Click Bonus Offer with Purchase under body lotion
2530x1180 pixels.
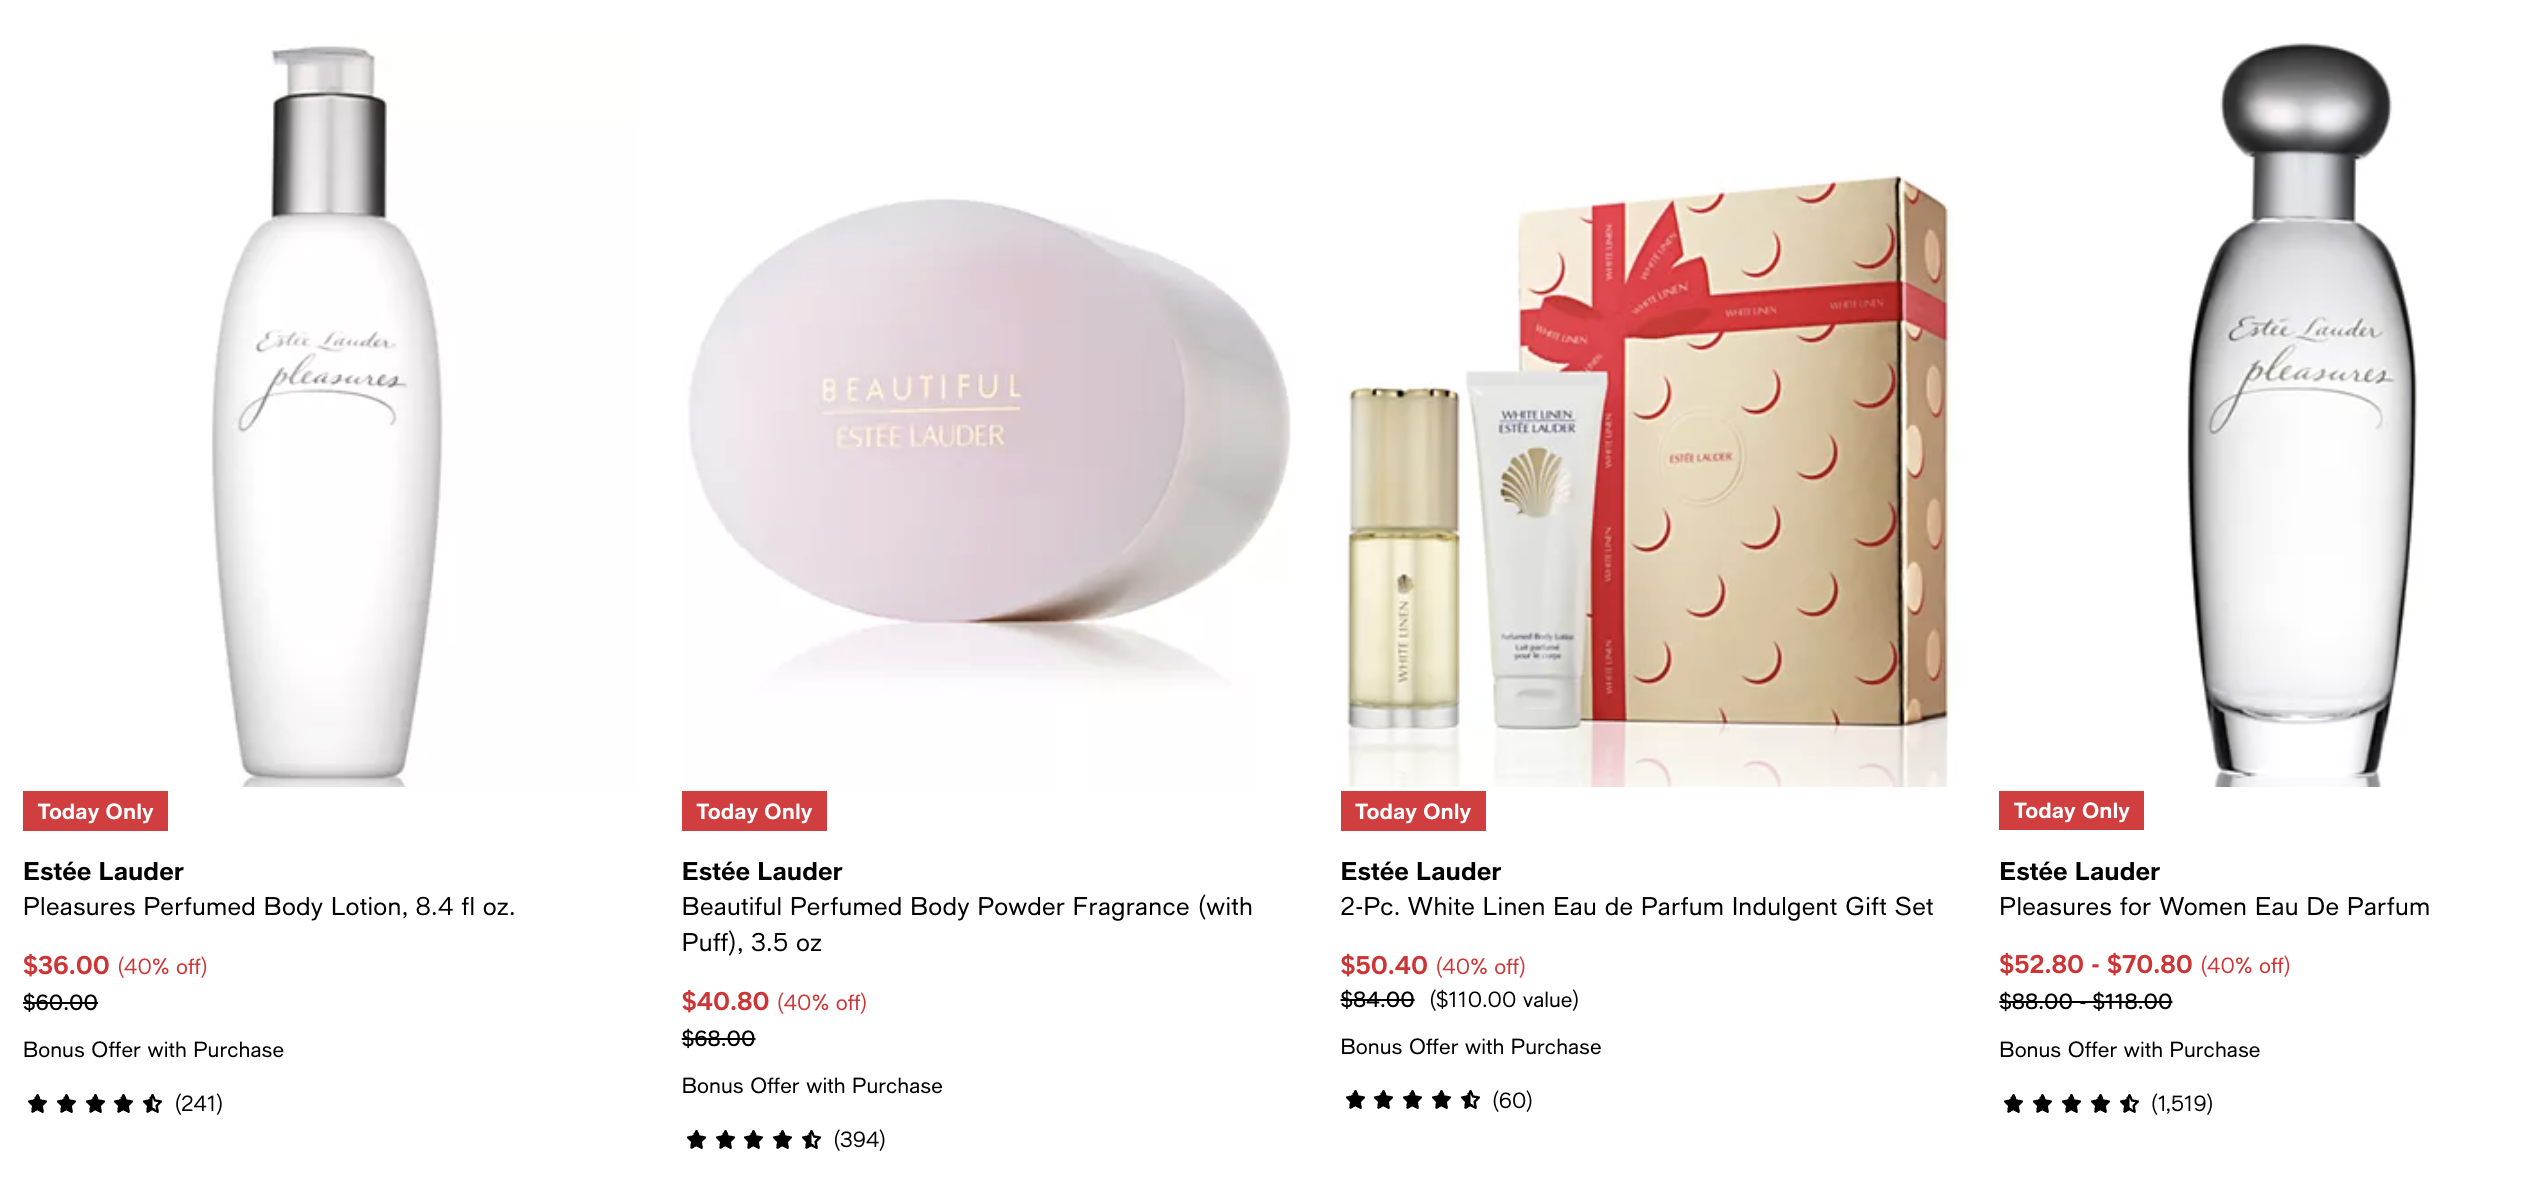[x=153, y=1050]
